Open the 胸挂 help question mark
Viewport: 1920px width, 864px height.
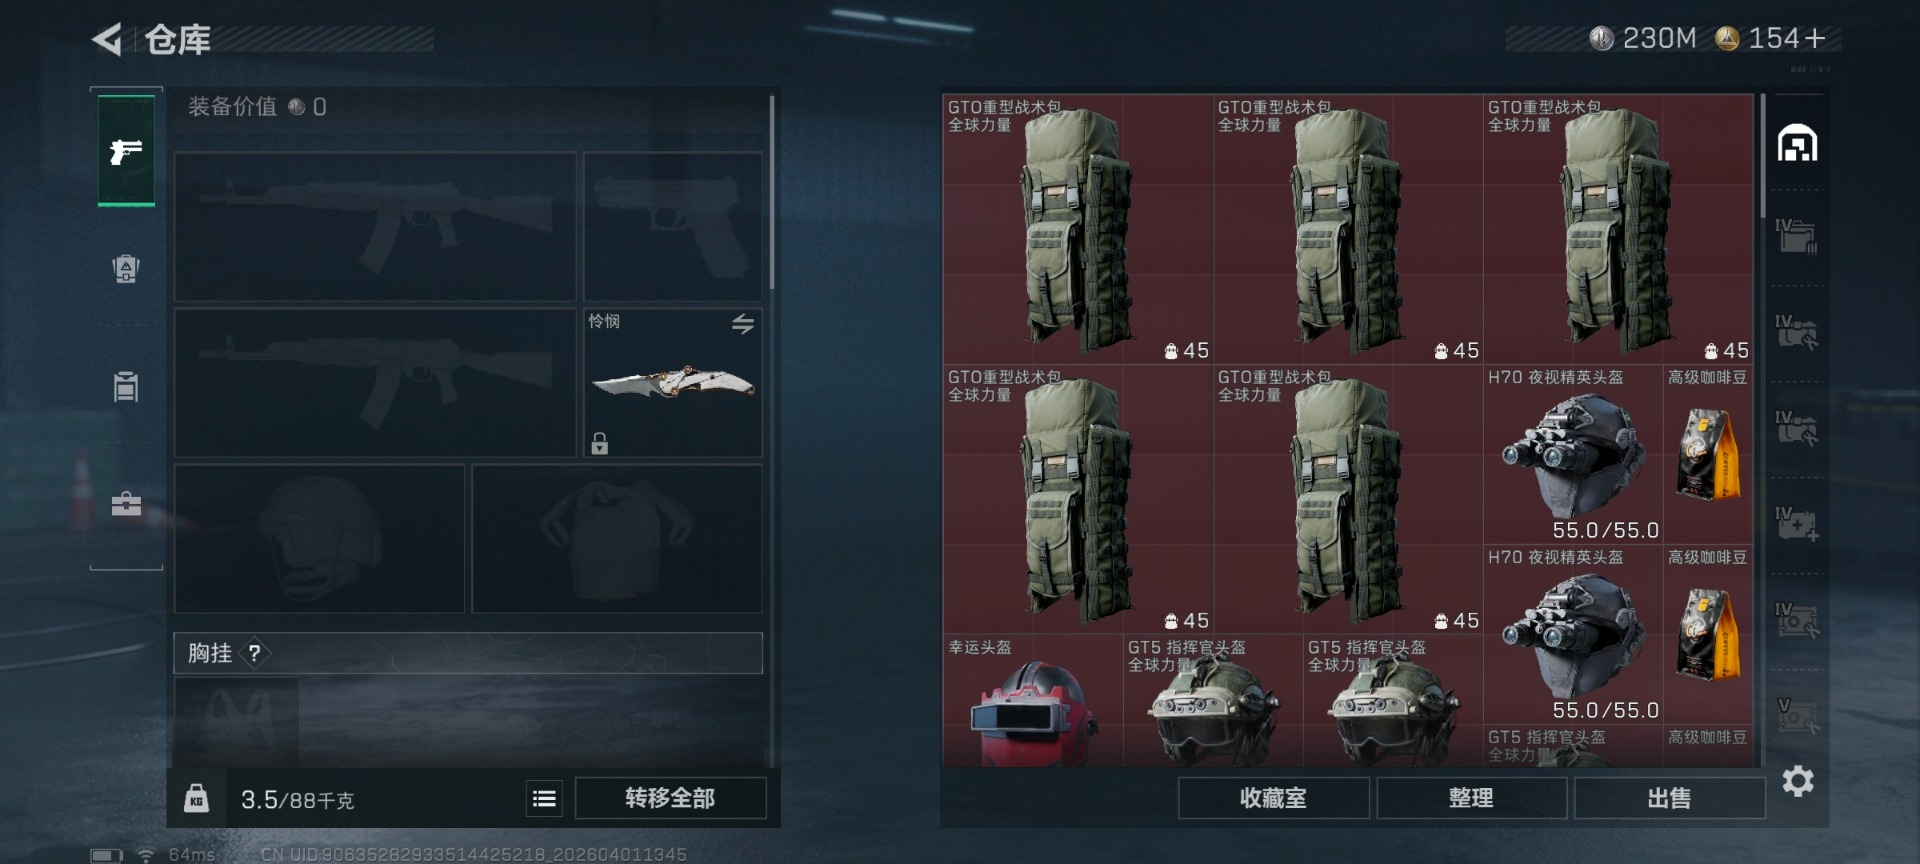tap(255, 653)
